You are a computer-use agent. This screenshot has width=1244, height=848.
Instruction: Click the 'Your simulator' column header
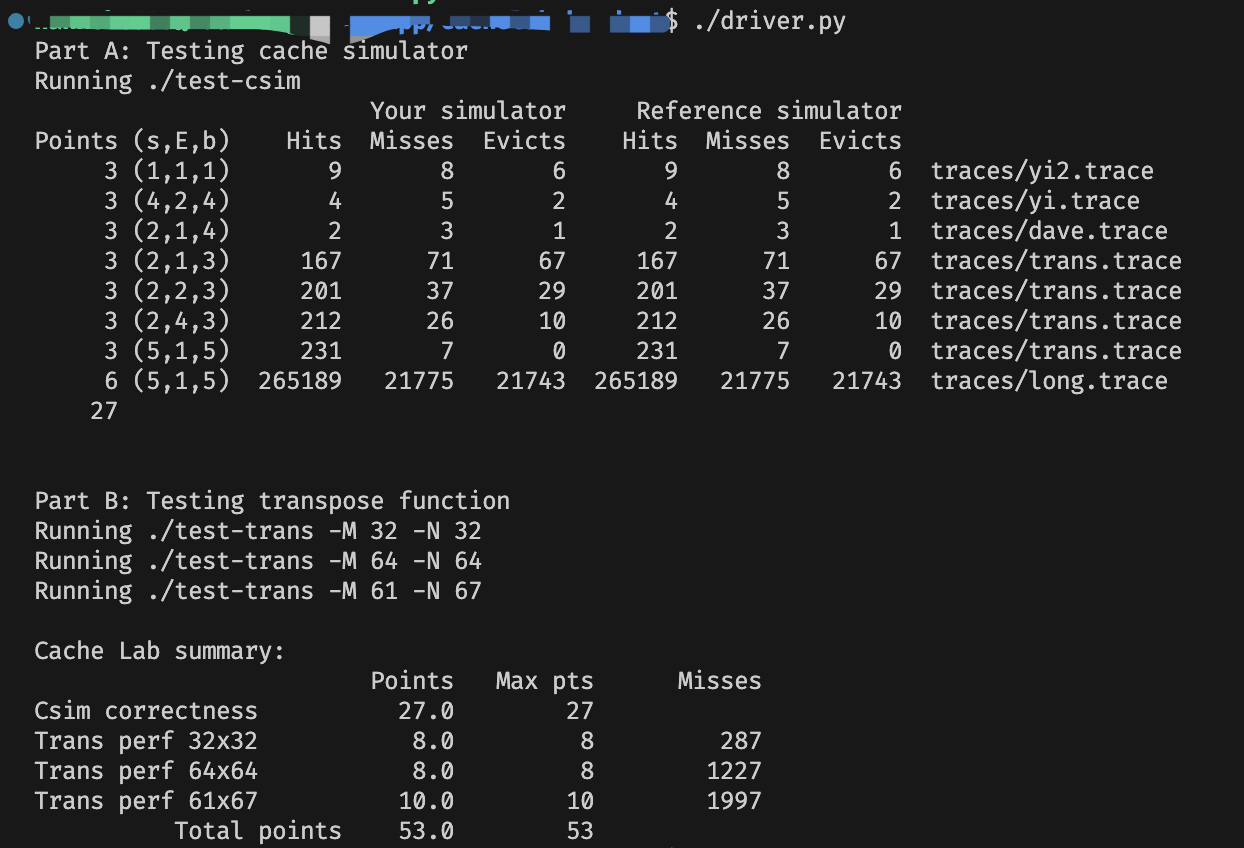pyautogui.click(x=467, y=111)
